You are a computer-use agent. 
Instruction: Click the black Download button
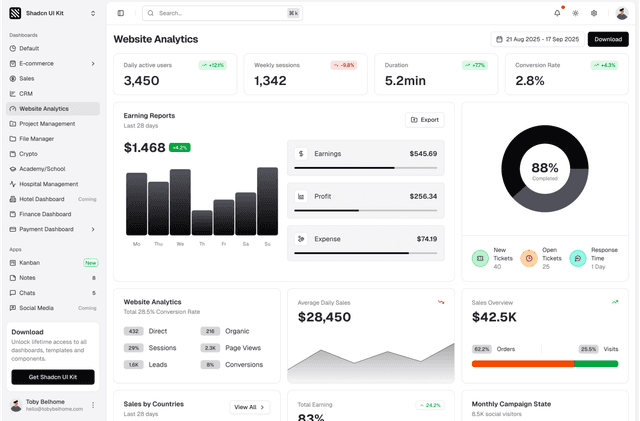pos(608,39)
